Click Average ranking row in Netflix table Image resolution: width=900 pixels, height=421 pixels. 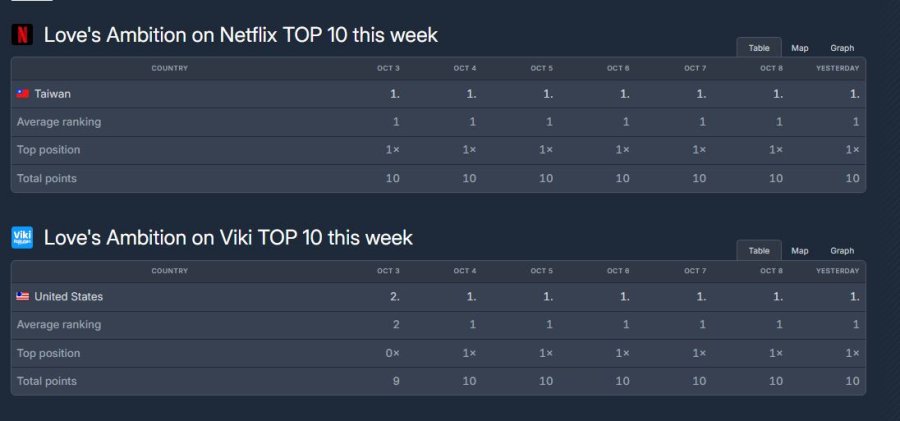point(59,122)
